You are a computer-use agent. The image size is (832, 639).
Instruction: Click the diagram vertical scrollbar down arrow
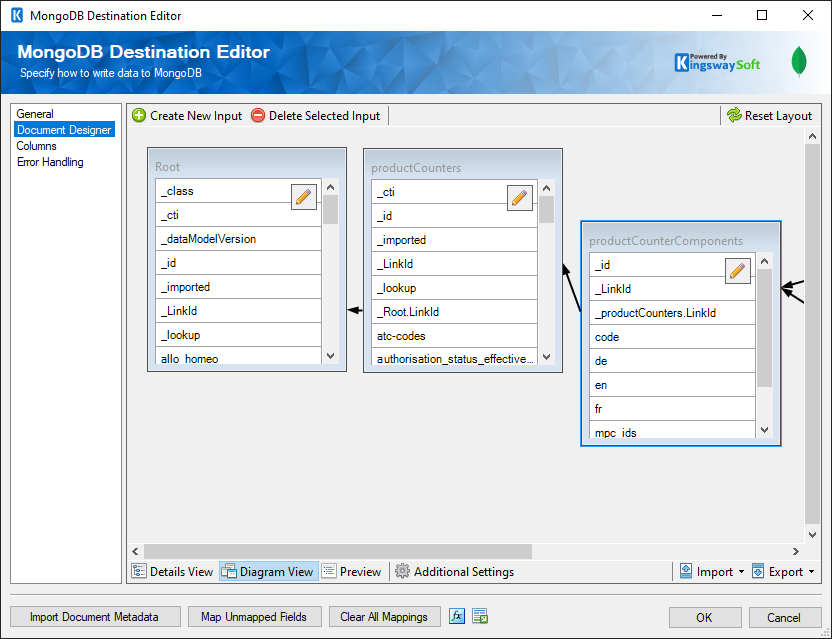[x=812, y=535]
